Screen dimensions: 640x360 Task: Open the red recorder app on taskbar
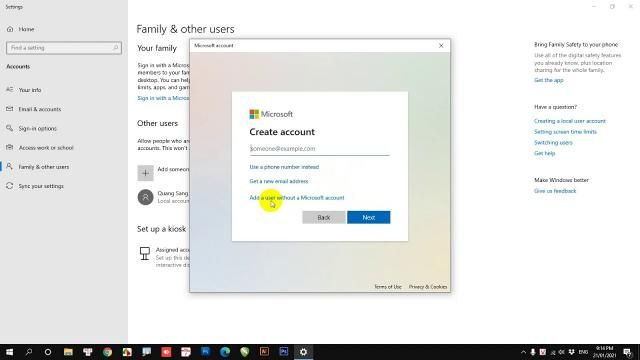(x=166, y=352)
